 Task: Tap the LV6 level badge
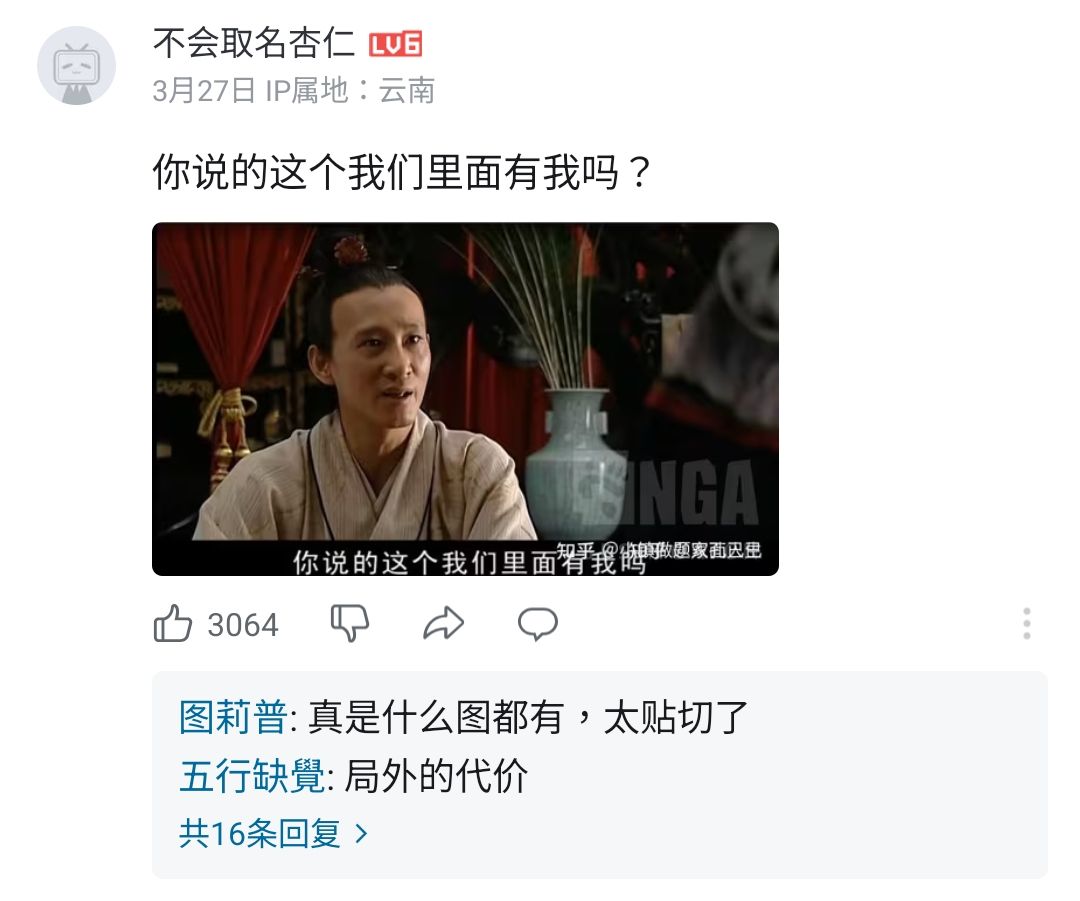395,44
